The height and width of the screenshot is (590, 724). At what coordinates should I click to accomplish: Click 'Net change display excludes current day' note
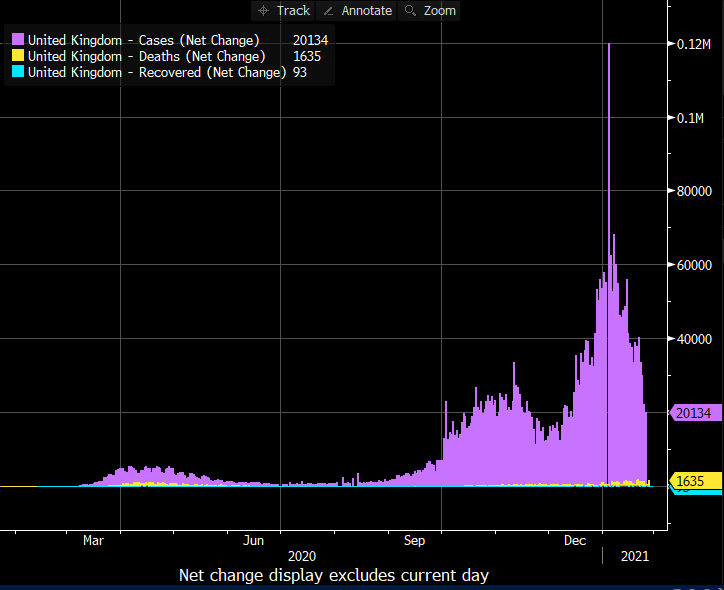coord(333,576)
